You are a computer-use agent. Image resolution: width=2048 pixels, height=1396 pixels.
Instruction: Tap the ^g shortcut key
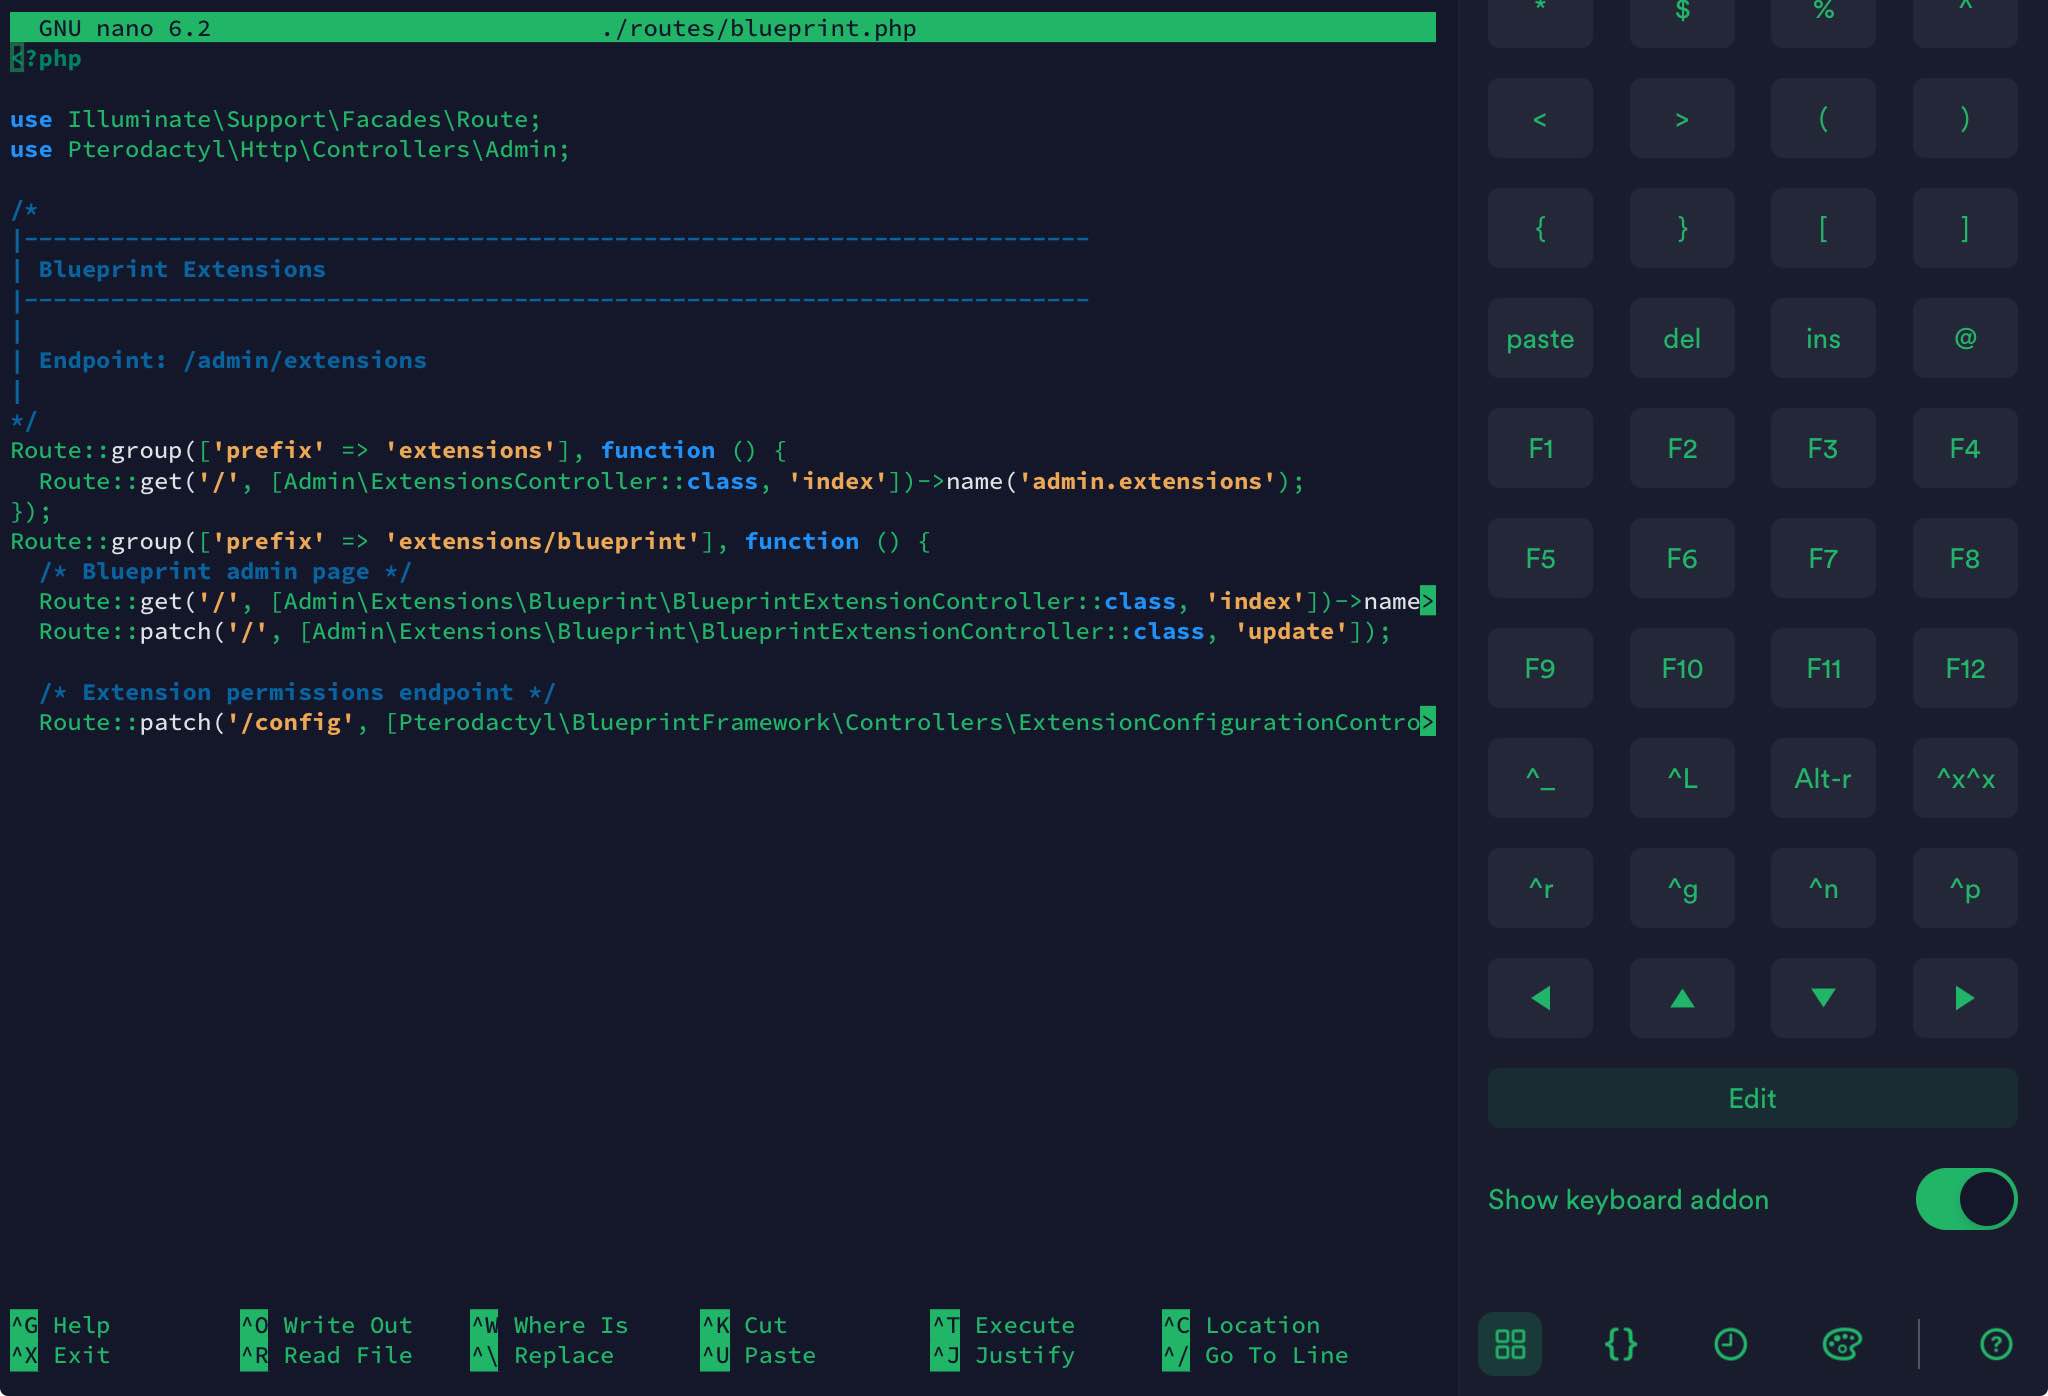click(x=1682, y=888)
